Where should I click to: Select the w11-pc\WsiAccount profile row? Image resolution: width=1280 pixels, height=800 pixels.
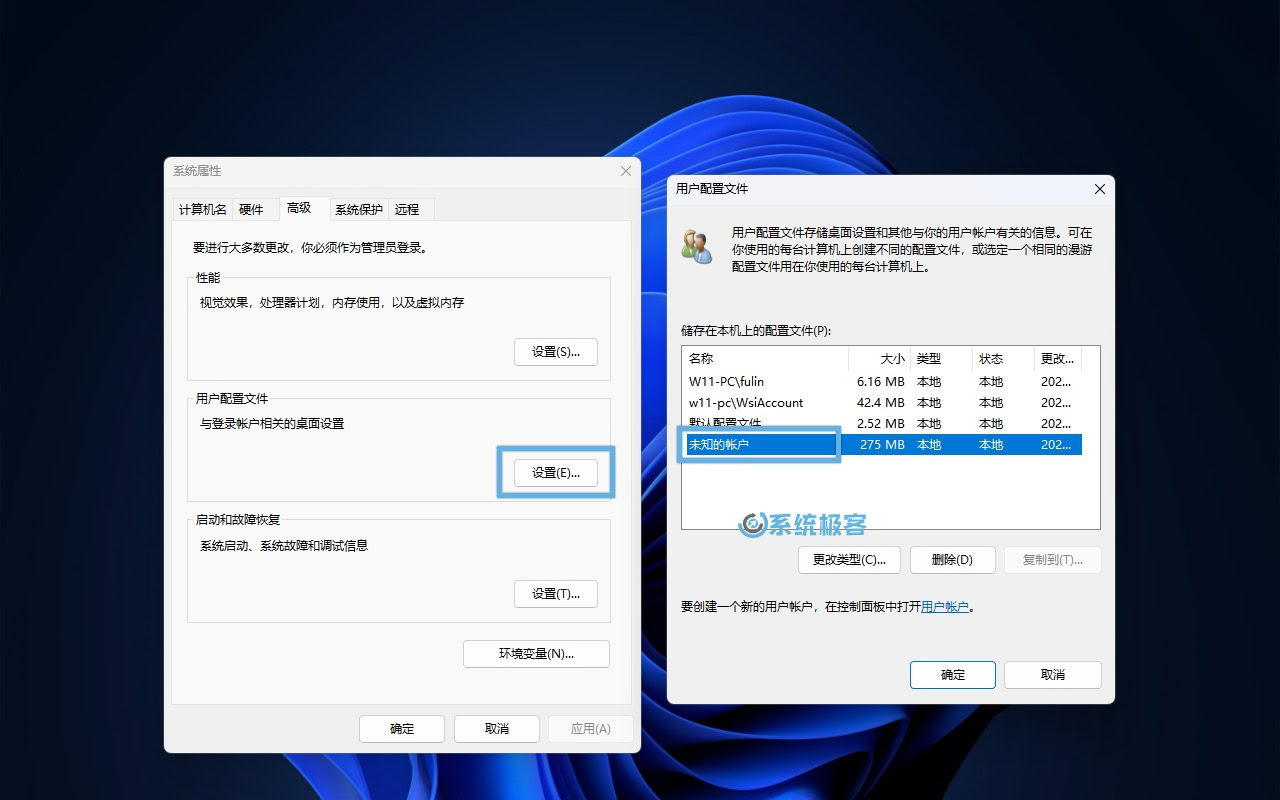882,402
